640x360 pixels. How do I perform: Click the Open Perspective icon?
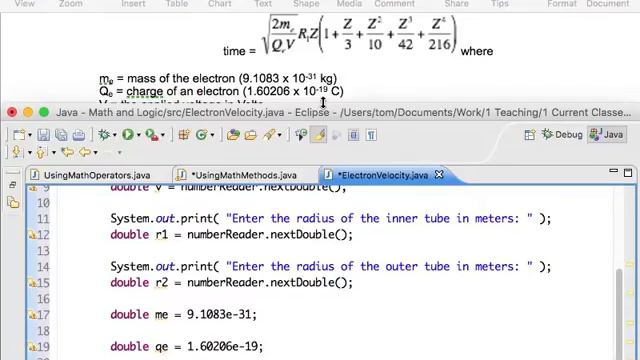(x=530, y=135)
